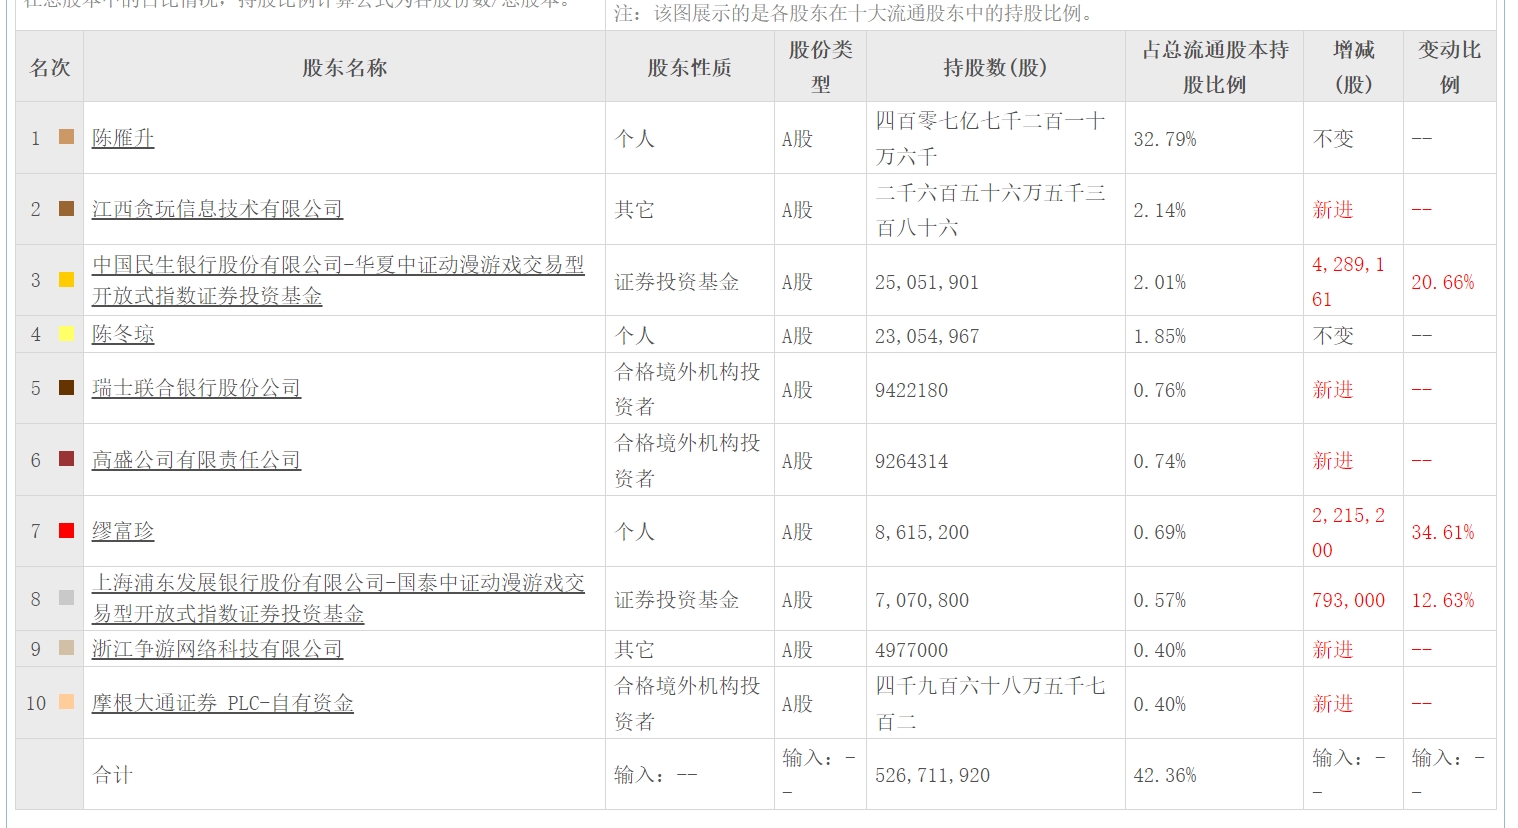Click the 合计 total row label

[x=113, y=774]
